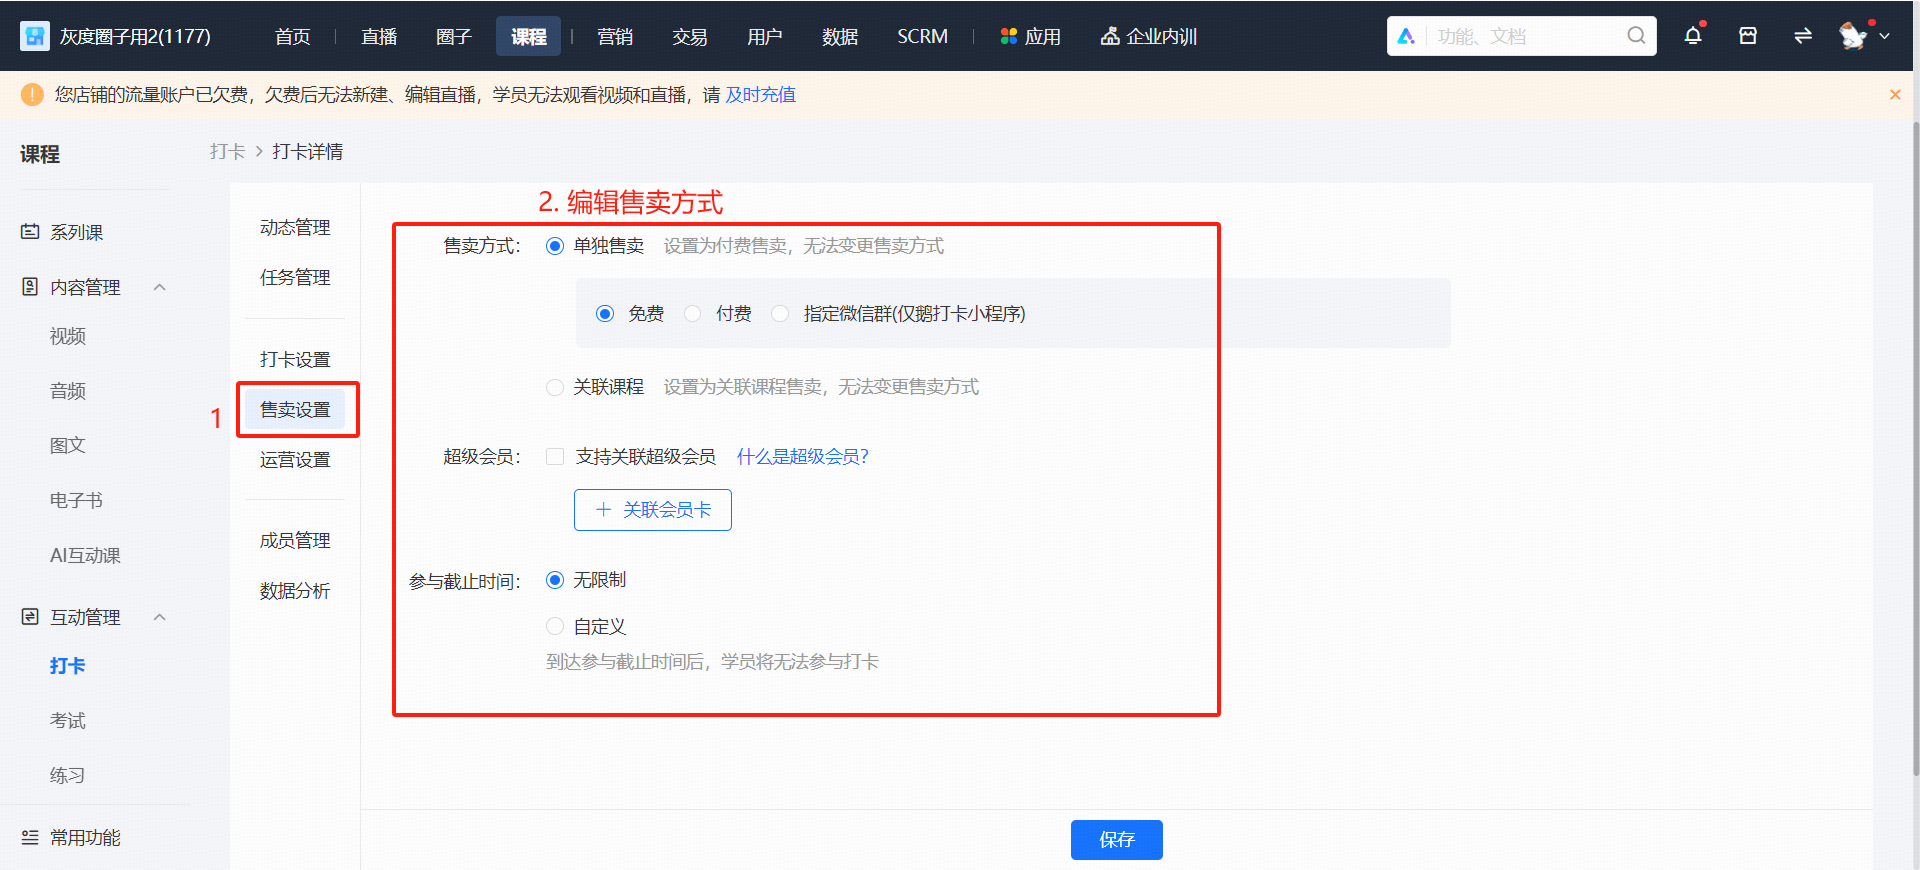
Task: Collapse 内容管理 section chevron
Action: [160, 287]
